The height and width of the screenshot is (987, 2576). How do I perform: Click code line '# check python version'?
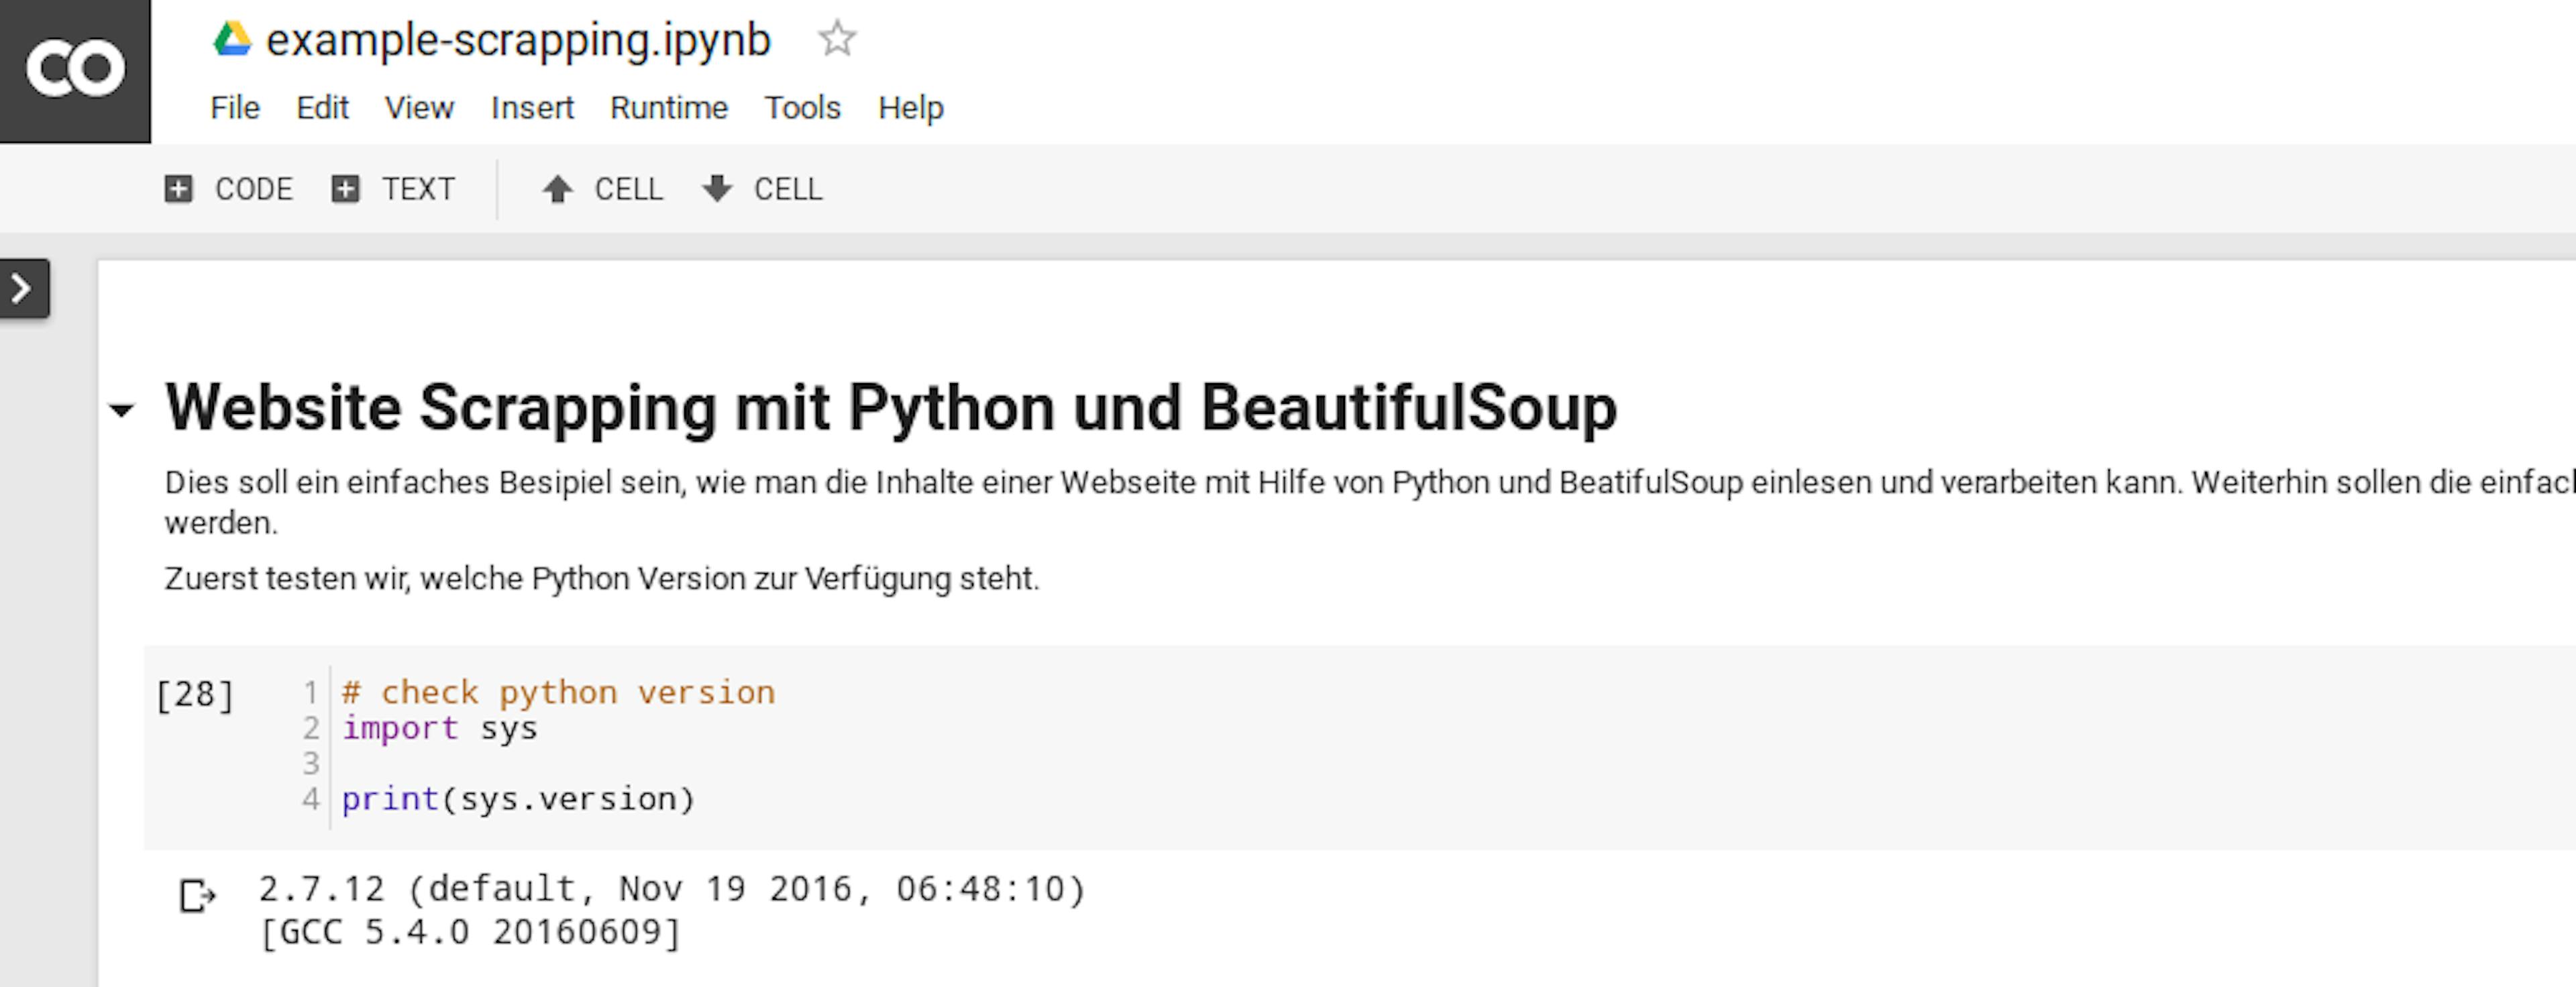558,692
